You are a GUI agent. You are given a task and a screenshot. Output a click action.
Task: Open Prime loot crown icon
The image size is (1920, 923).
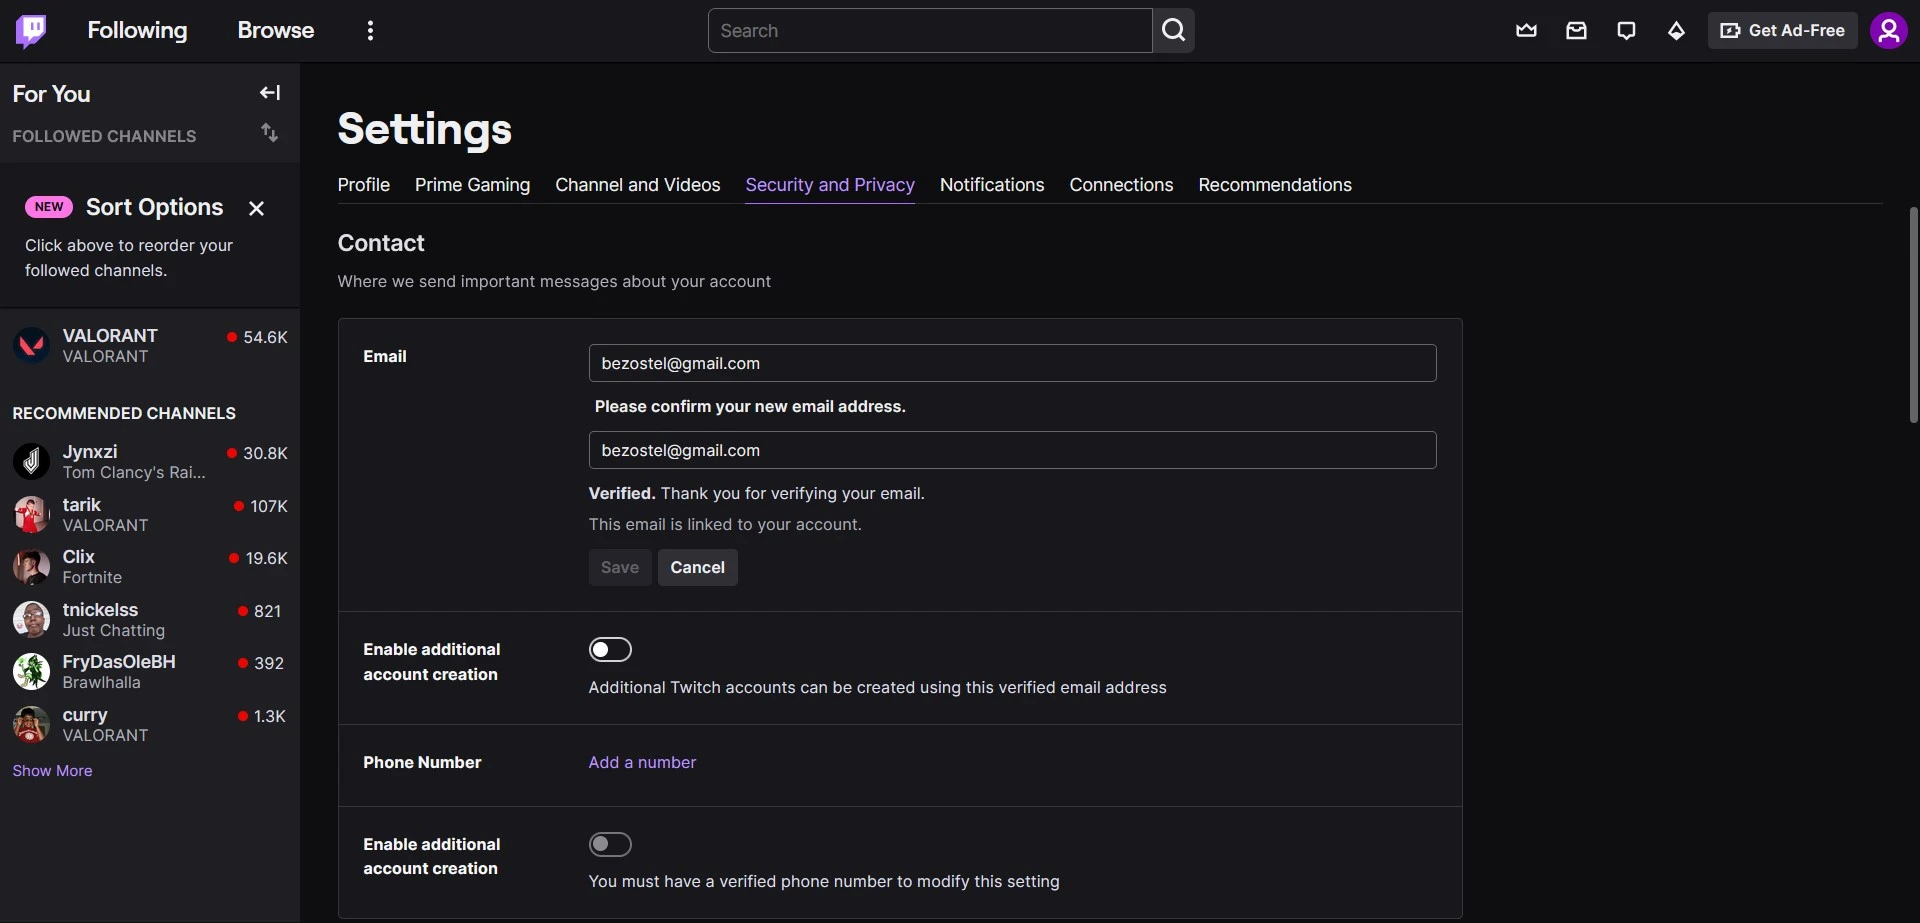[1526, 31]
